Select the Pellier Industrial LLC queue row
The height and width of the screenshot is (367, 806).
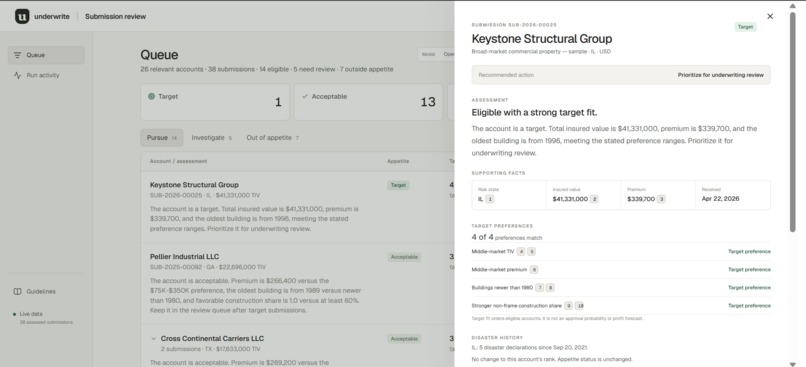click(297, 283)
